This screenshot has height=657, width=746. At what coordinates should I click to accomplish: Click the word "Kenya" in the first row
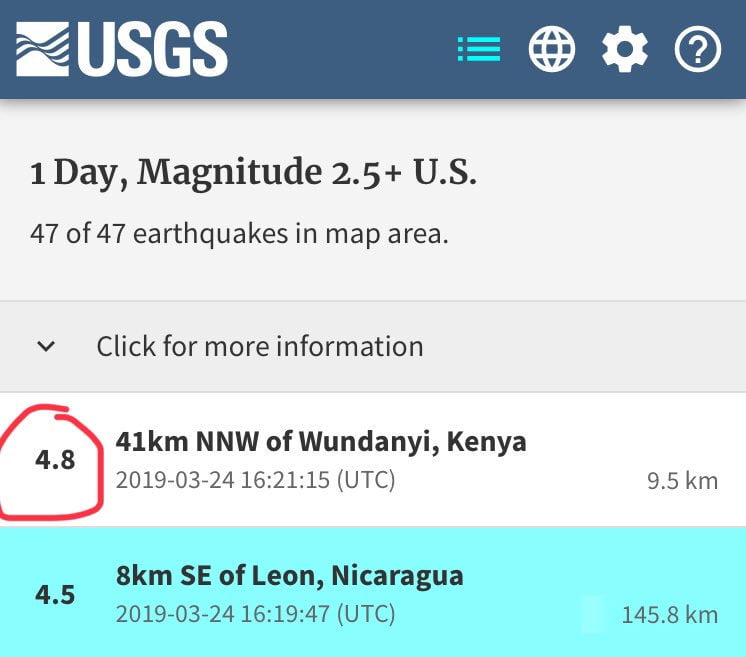489,441
